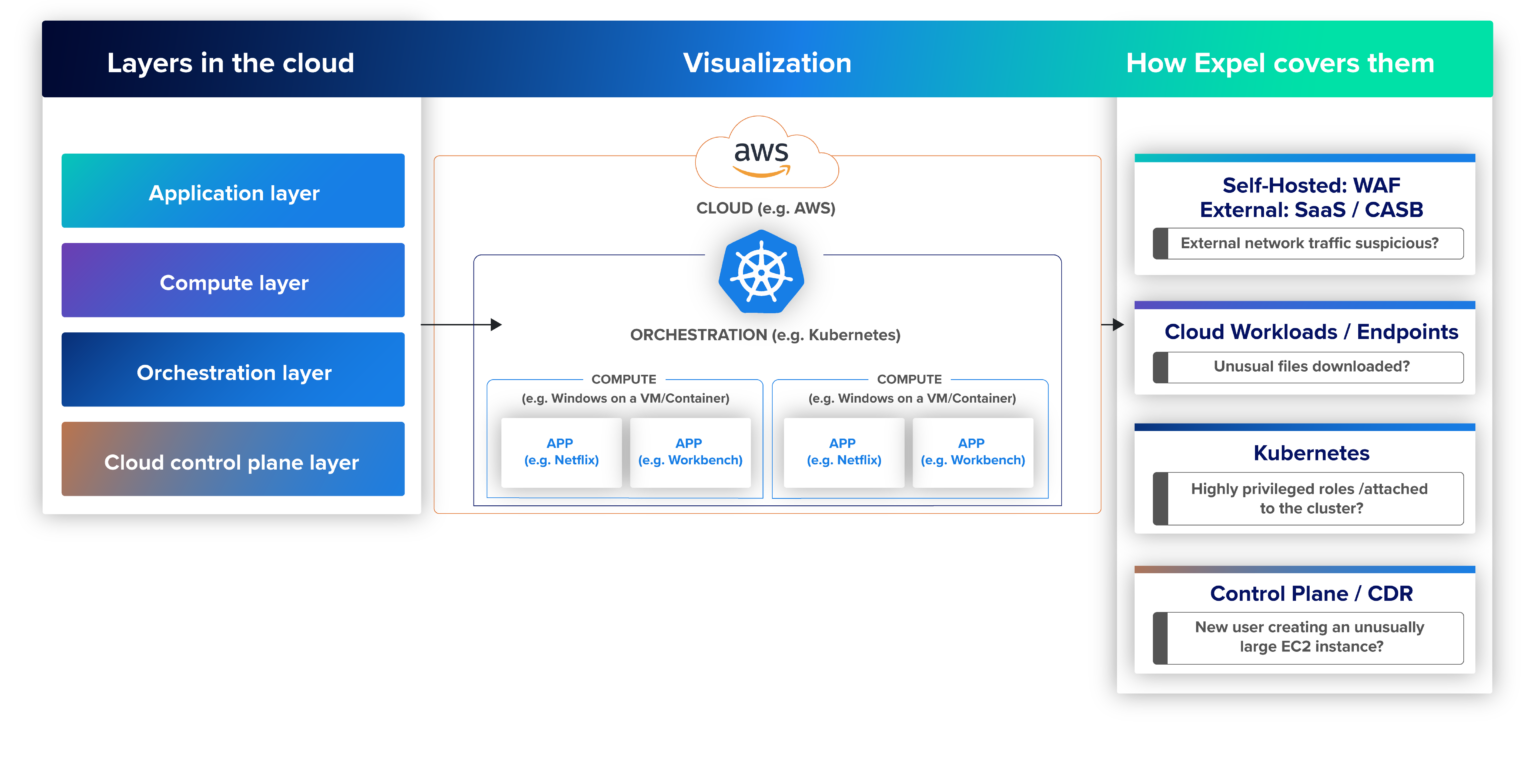Collapse the CLOUD e.g. AWS container
The width and height of the screenshot is (1536, 776).
click(765, 208)
